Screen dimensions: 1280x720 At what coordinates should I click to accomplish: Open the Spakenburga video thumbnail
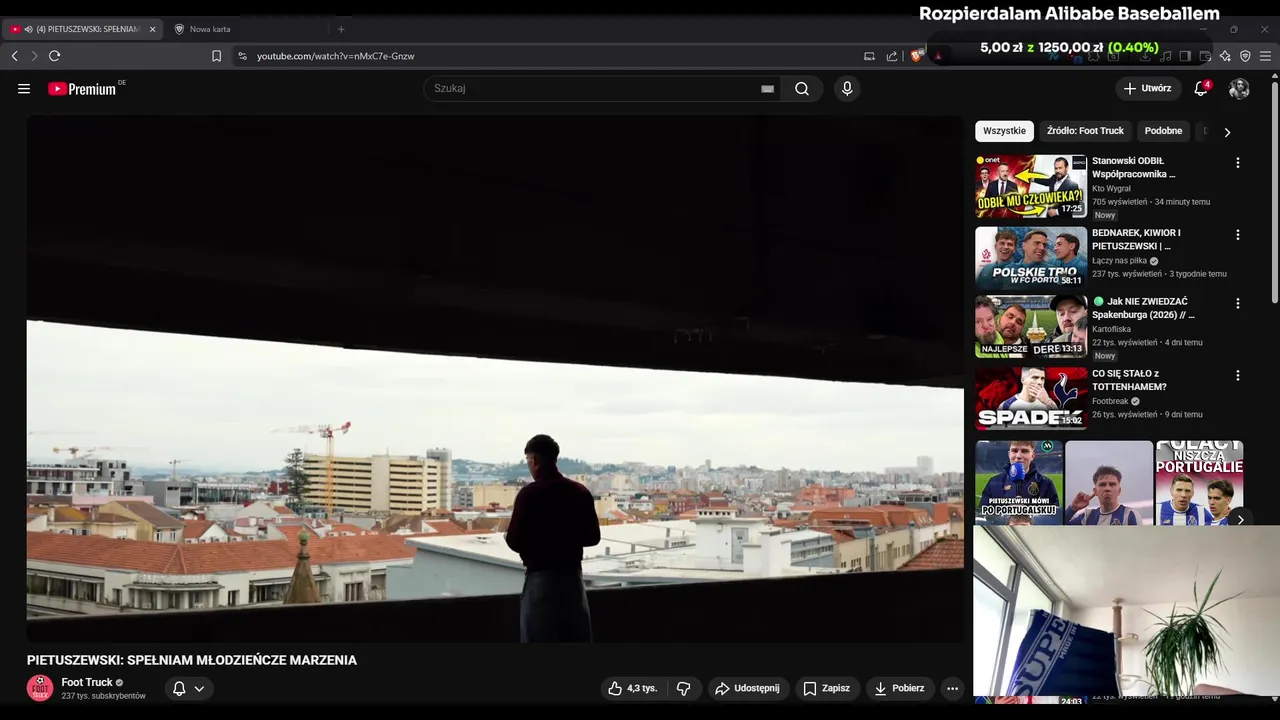pos(1031,326)
